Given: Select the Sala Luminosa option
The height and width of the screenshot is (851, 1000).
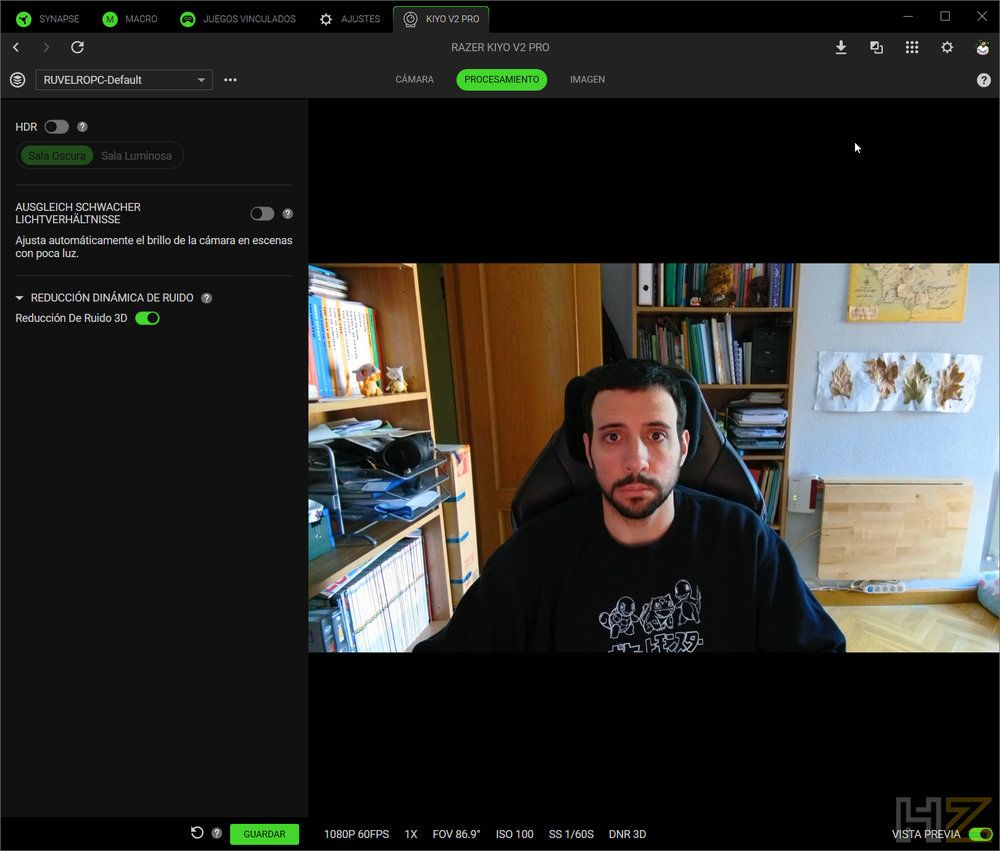Looking at the screenshot, I should (x=136, y=156).
